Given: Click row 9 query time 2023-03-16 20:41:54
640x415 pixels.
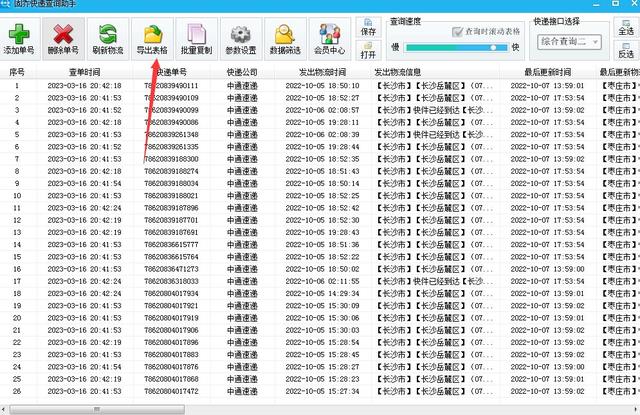Looking at the screenshot, I should tap(84, 184).
